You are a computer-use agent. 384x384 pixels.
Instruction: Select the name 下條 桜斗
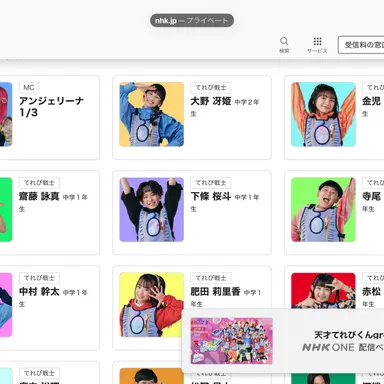click(x=211, y=196)
